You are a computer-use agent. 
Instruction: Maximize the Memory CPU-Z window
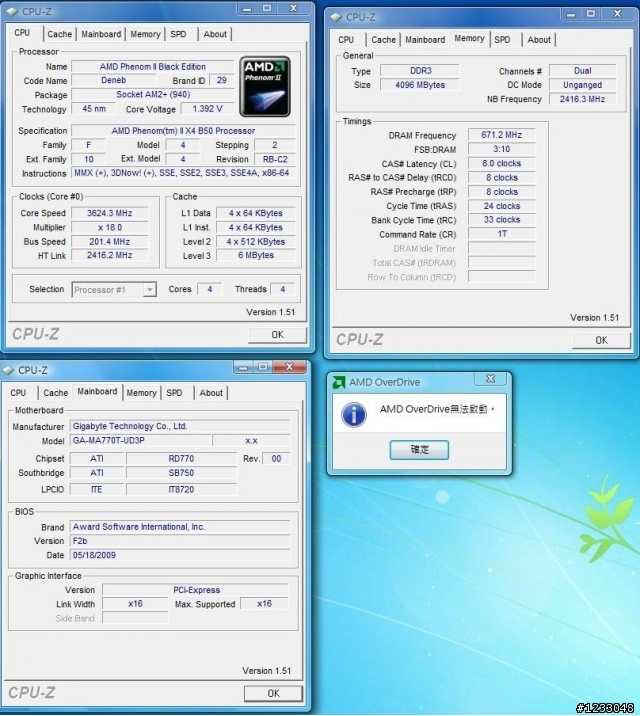[x=591, y=14]
